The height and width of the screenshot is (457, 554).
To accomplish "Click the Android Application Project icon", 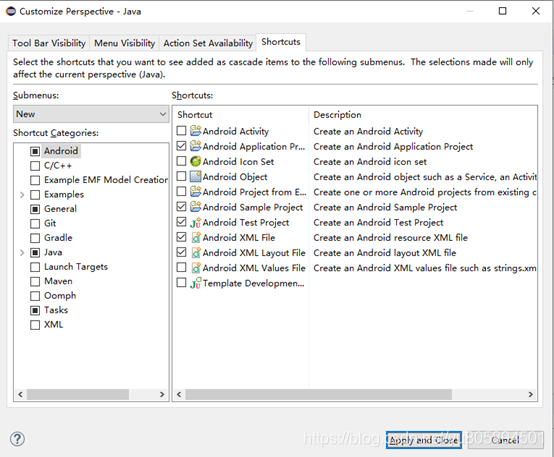I will (195, 146).
